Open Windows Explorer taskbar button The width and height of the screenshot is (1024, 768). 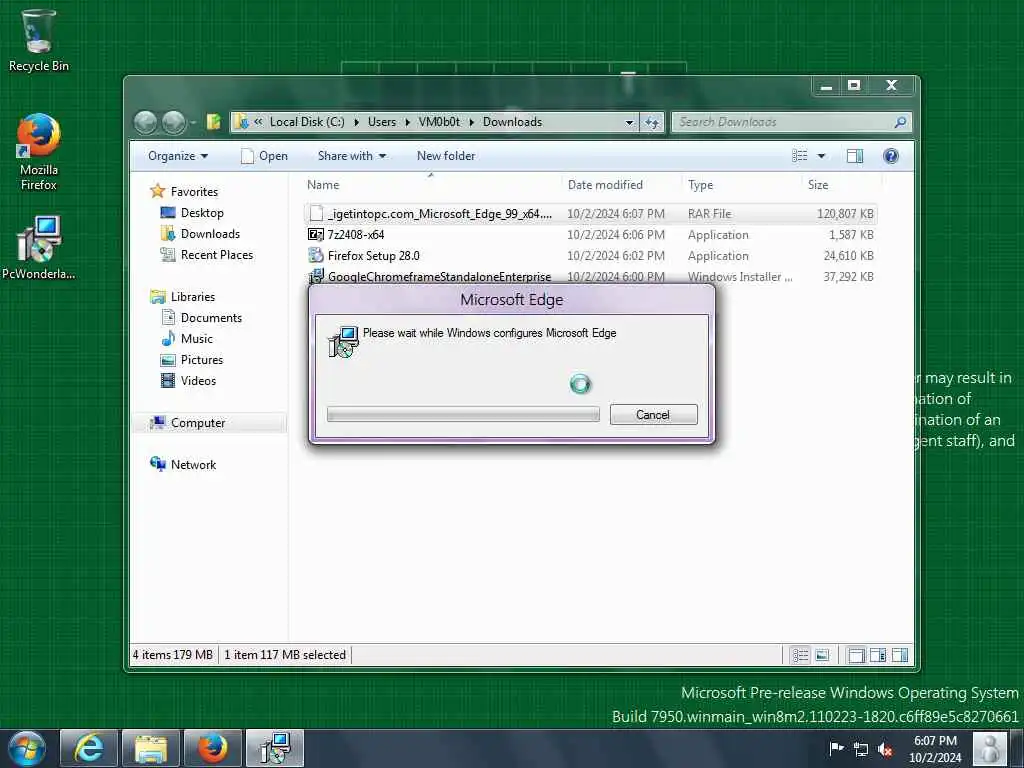point(151,748)
